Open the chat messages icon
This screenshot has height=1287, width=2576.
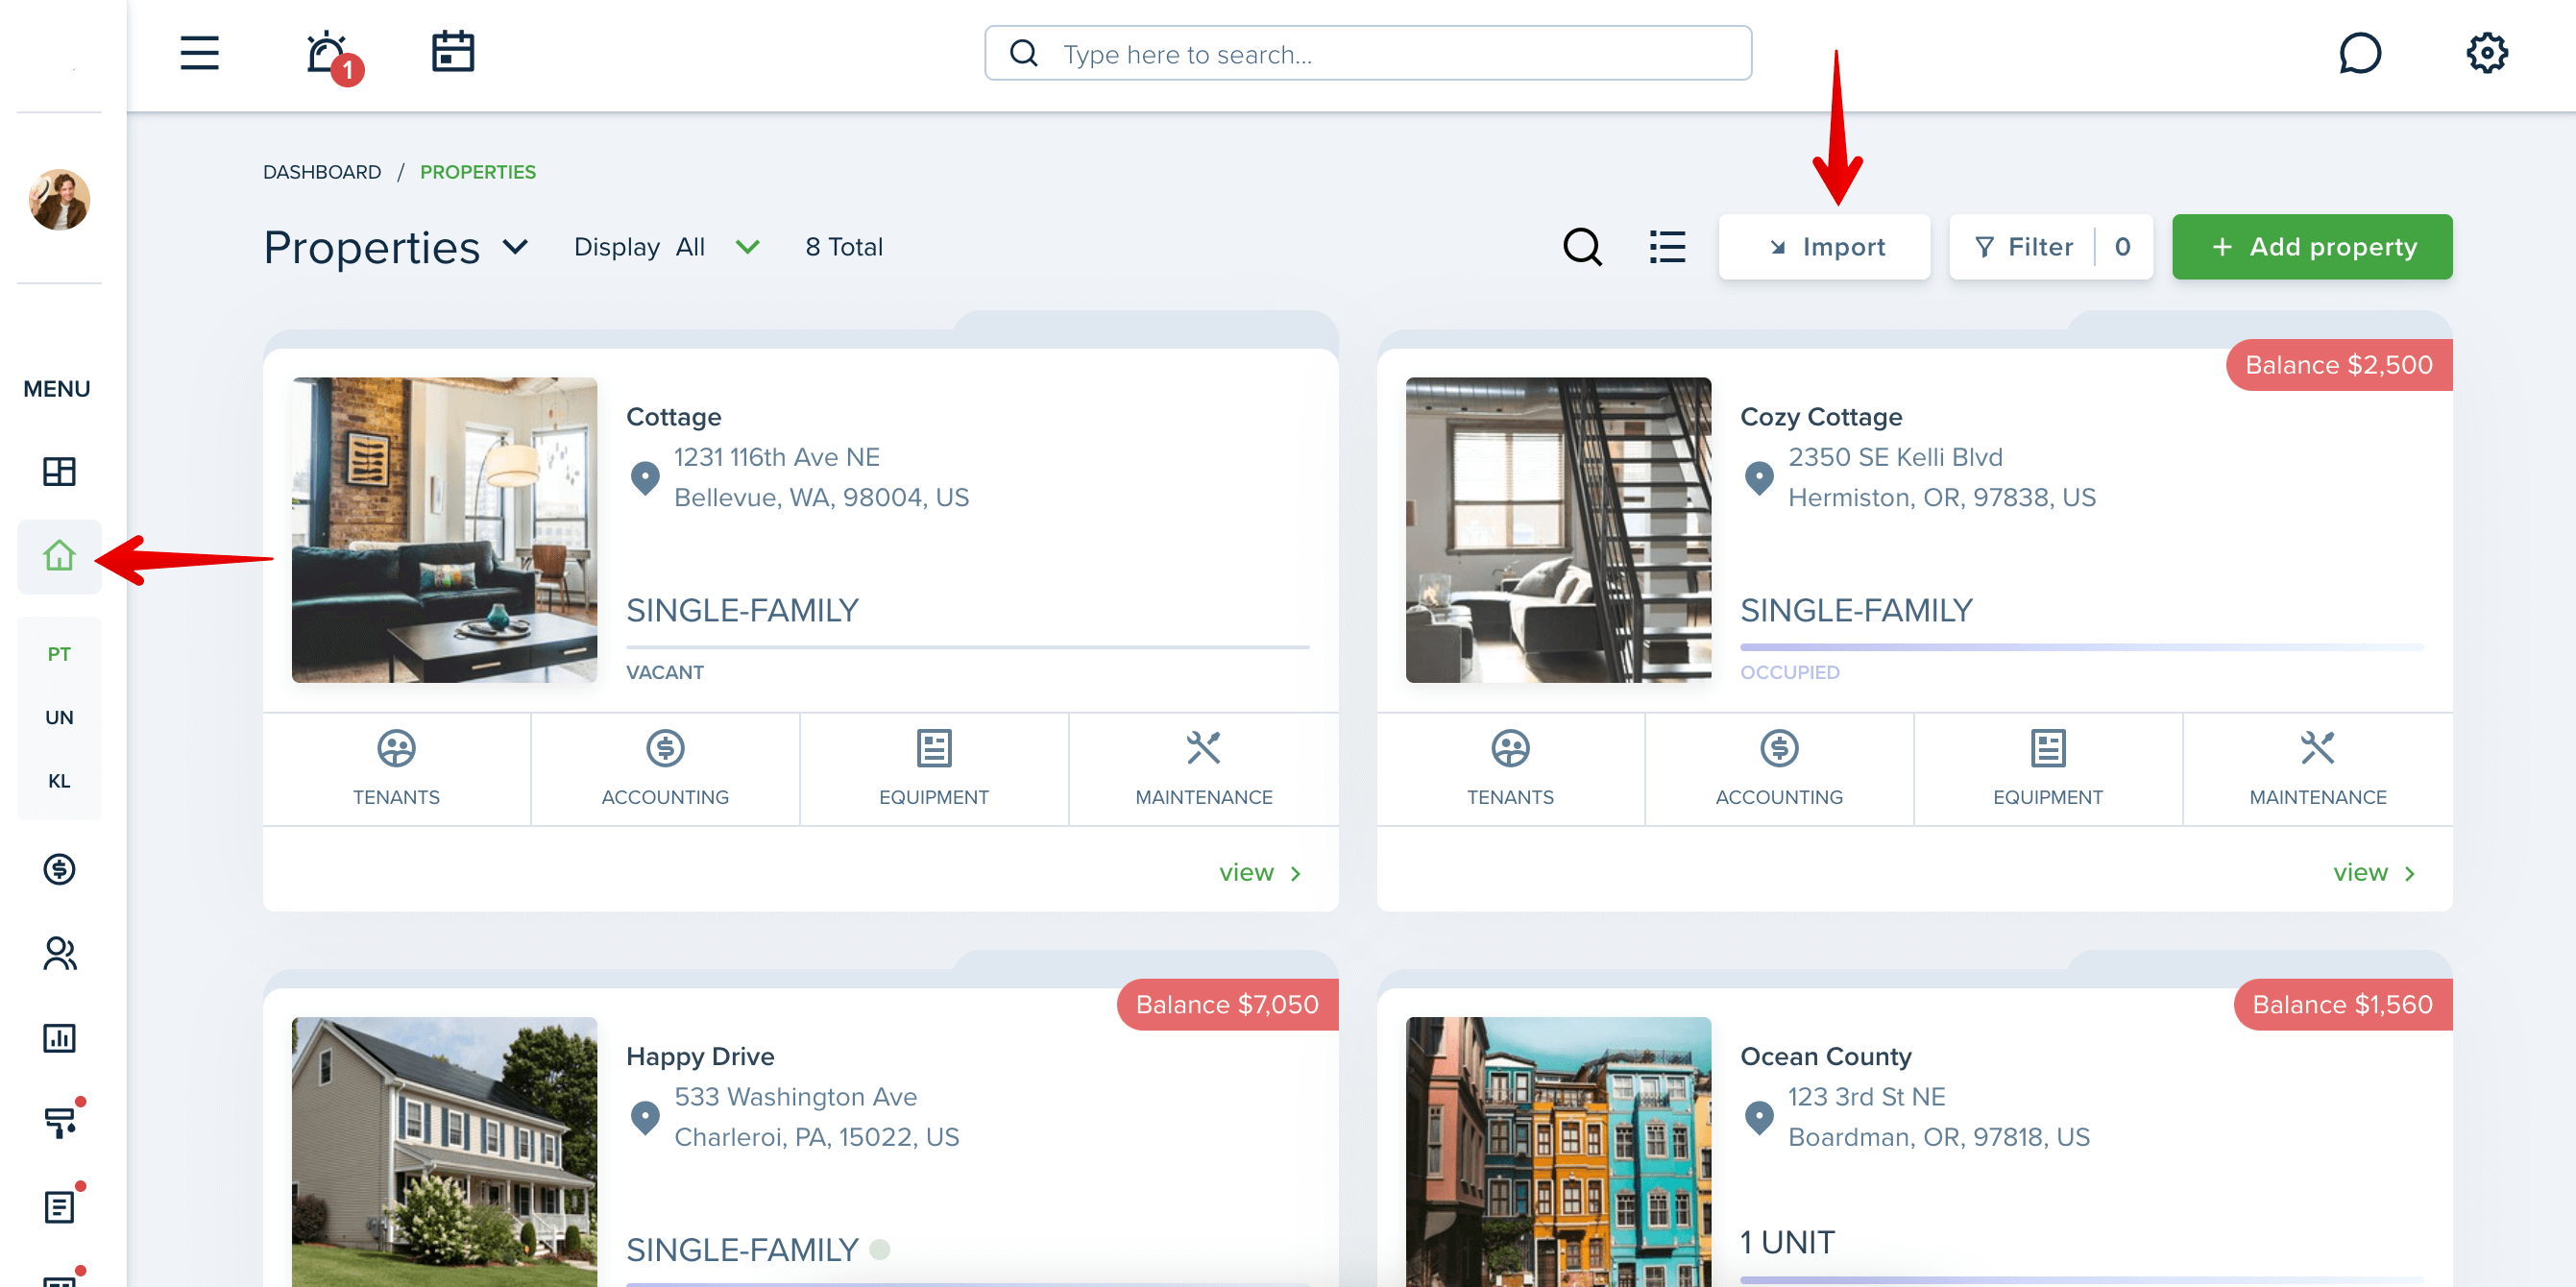2360,53
